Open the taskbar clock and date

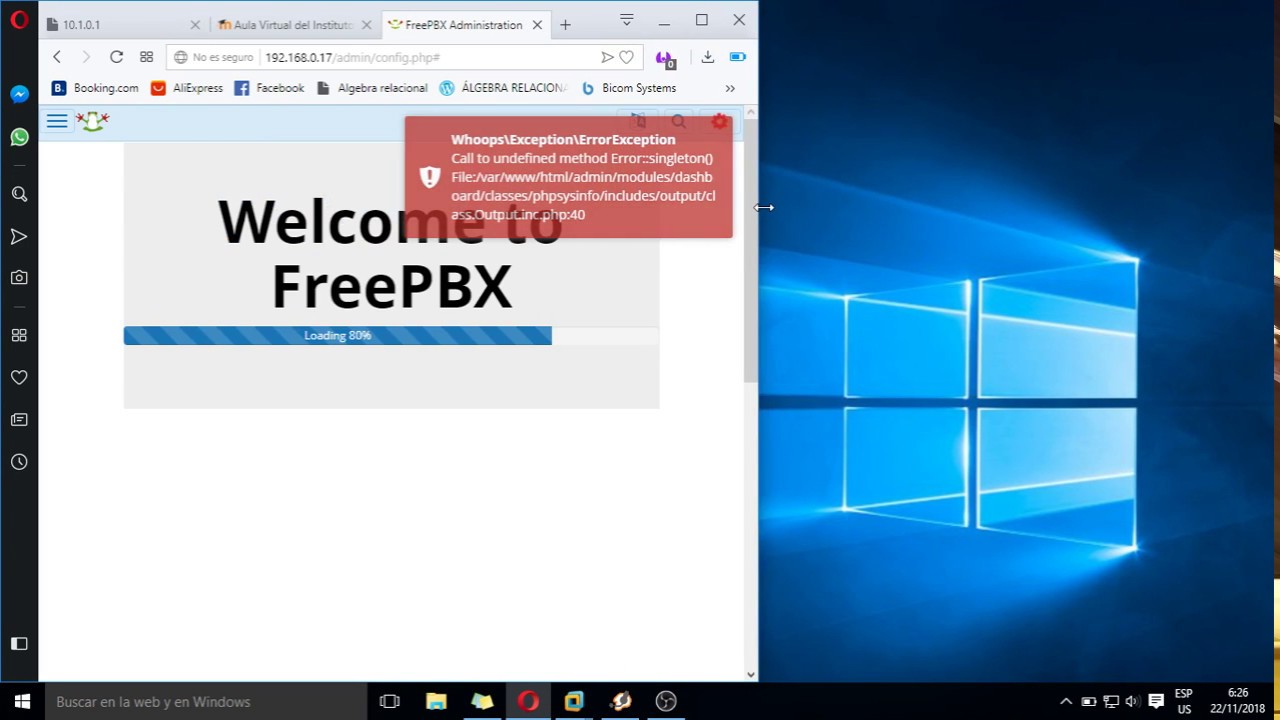click(1237, 701)
